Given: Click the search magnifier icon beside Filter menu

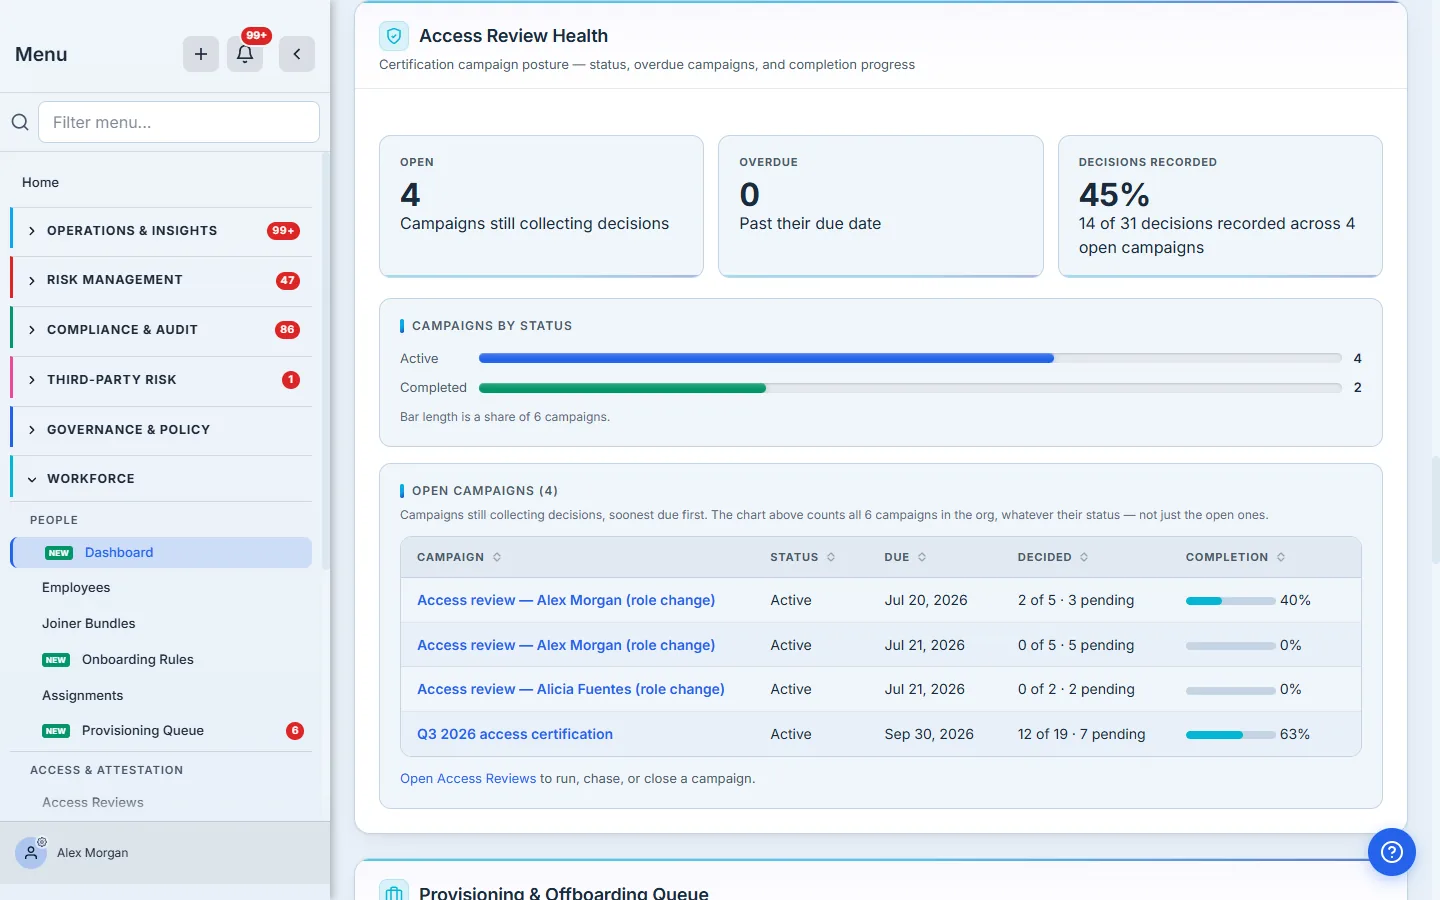Looking at the screenshot, I should coord(20,122).
